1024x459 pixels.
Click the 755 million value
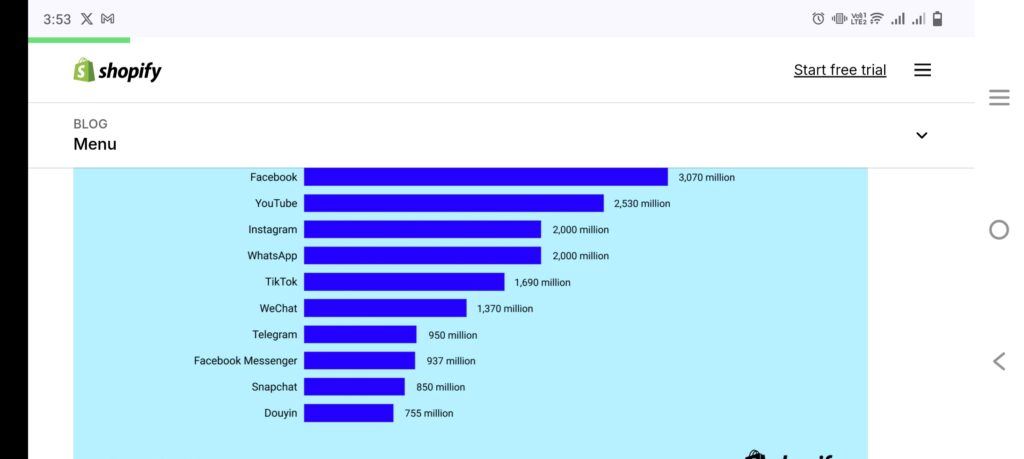coord(429,413)
